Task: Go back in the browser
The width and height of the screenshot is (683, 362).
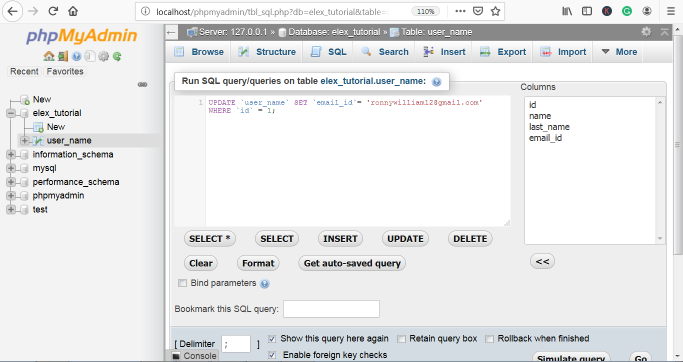Action: [13, 11]
